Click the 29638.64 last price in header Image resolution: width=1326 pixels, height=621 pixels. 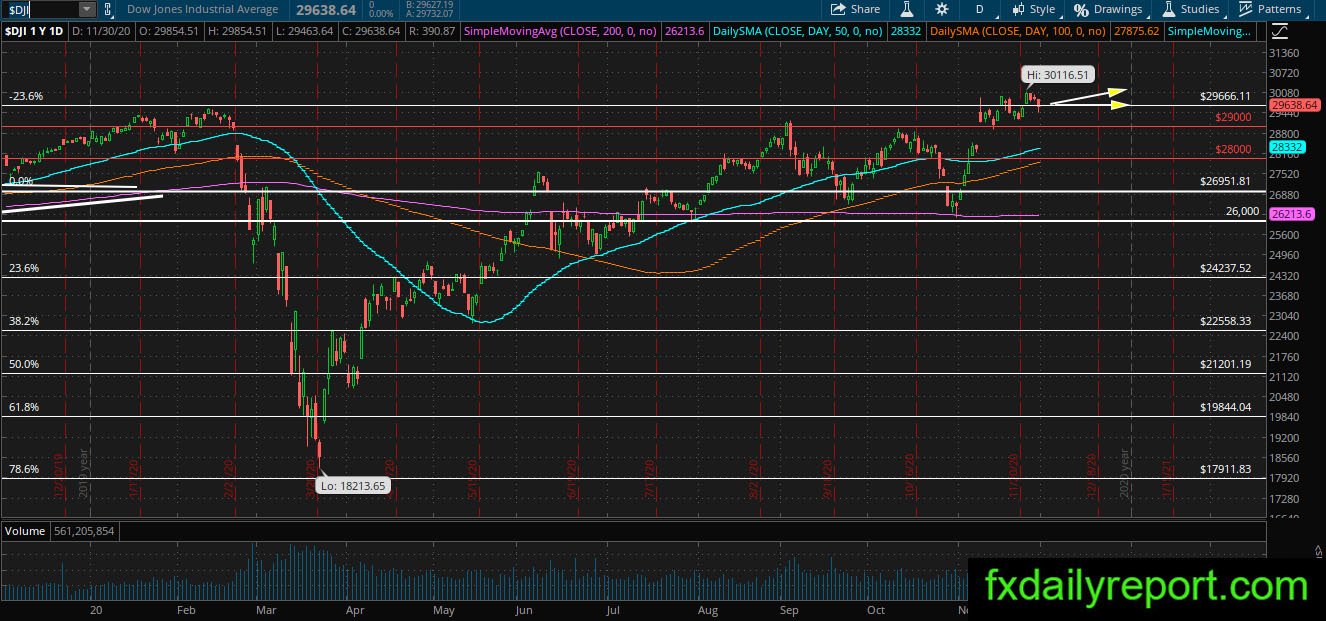326,9
